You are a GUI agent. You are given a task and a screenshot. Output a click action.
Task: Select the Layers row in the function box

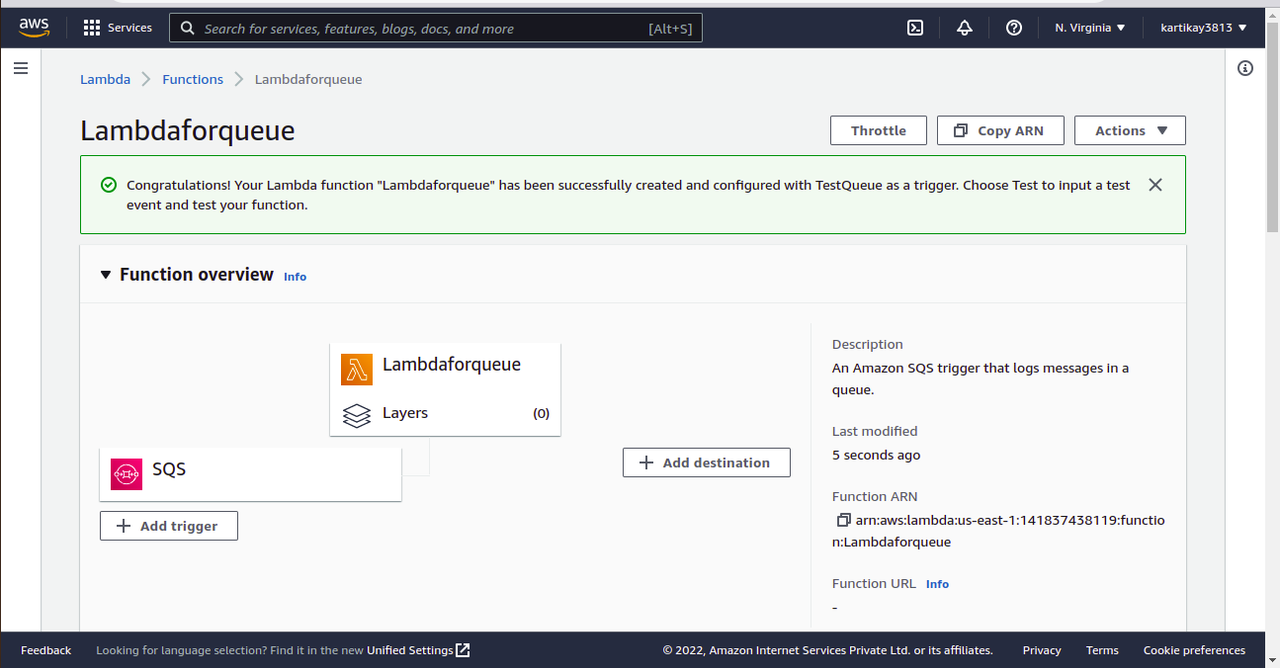click(x=445, y=413)
